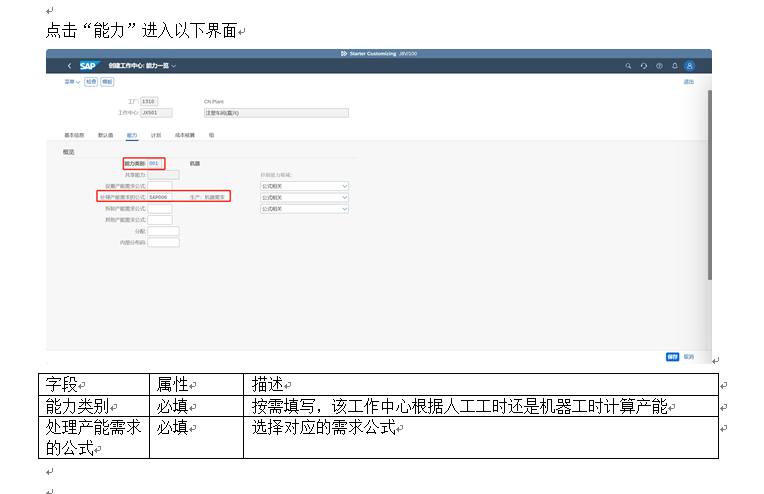This screenshot has width=764, height=494.
Task: Open the help question mark icon
Action: click(659, 66)
